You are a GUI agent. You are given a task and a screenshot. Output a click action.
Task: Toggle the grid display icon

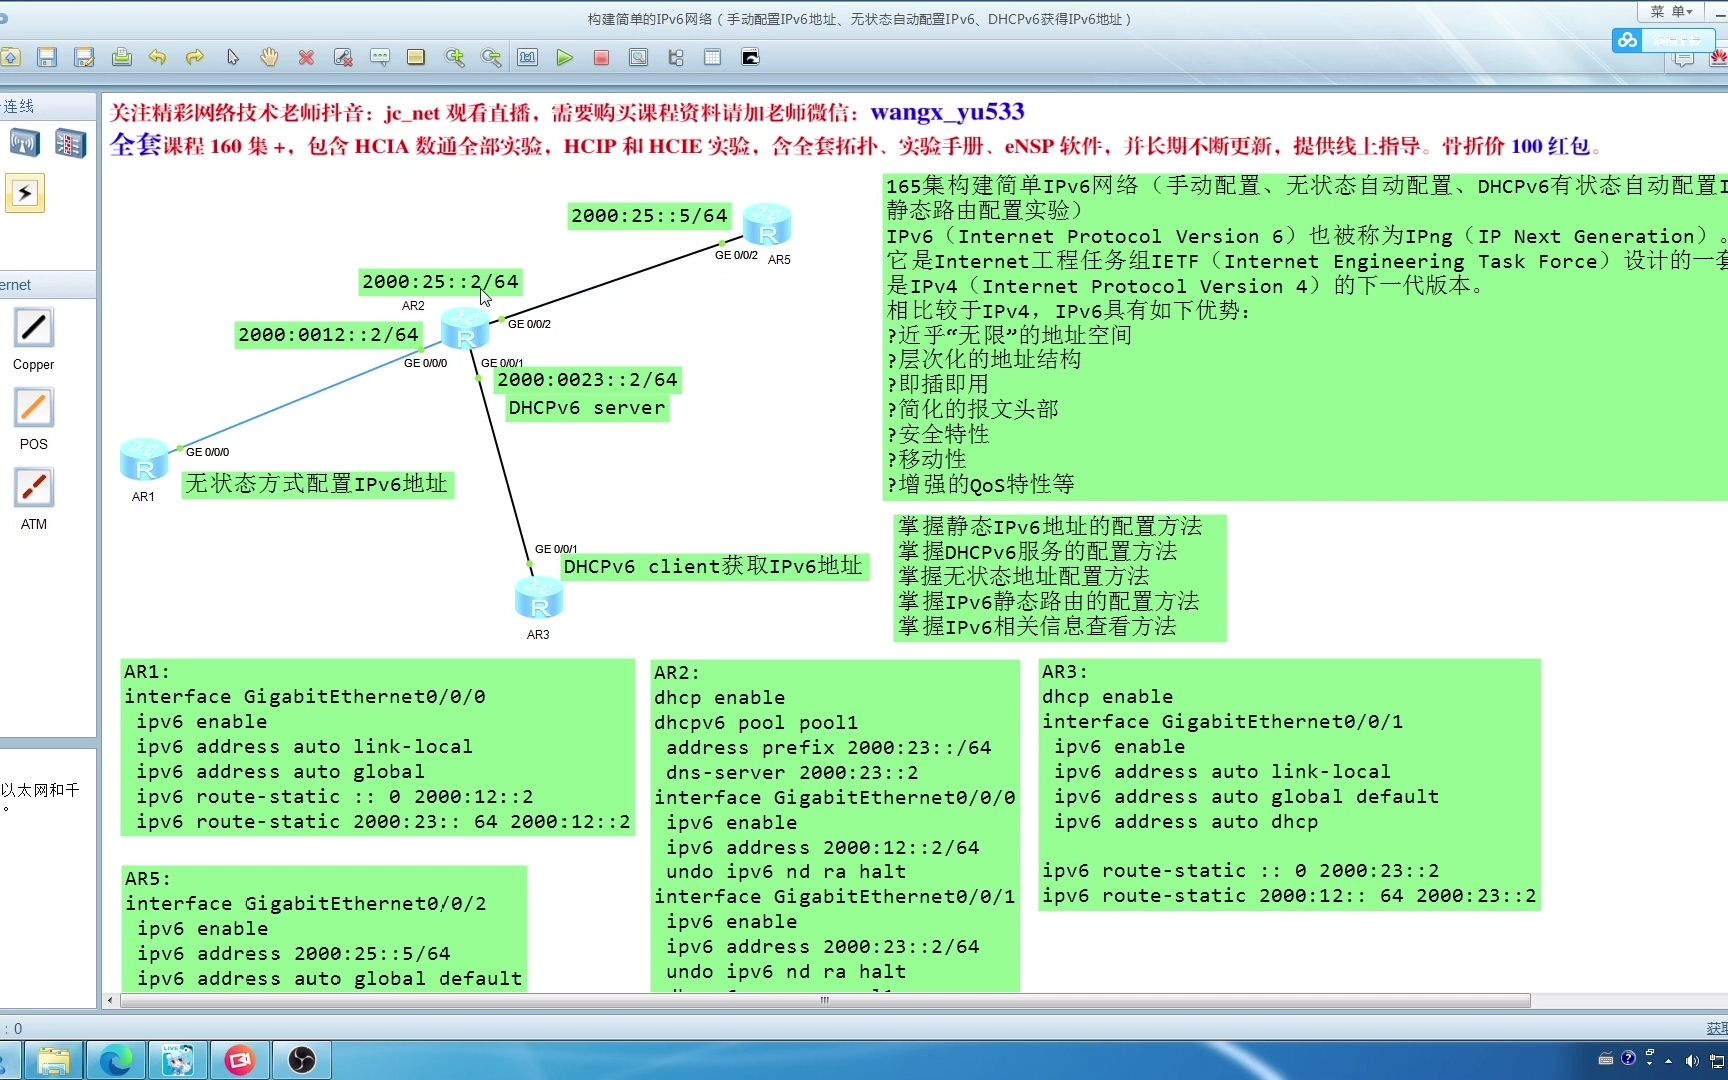click(x=713, y=57)
